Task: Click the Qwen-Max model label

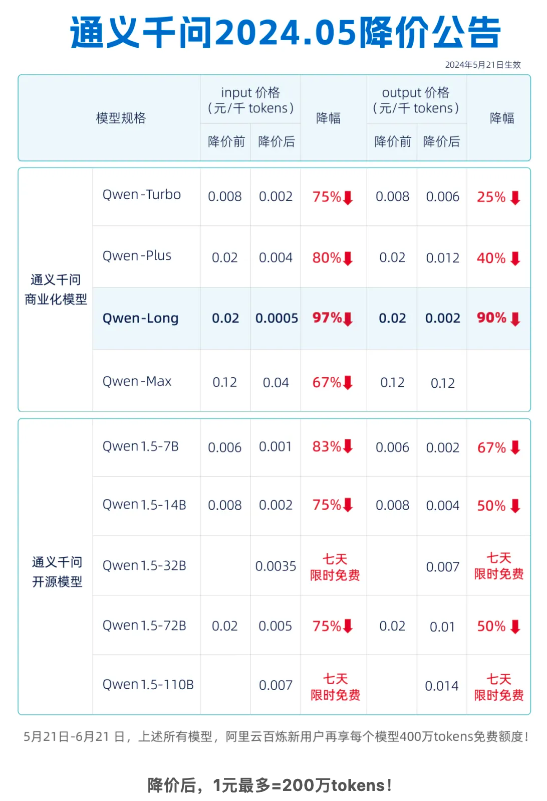Action: 137,381
